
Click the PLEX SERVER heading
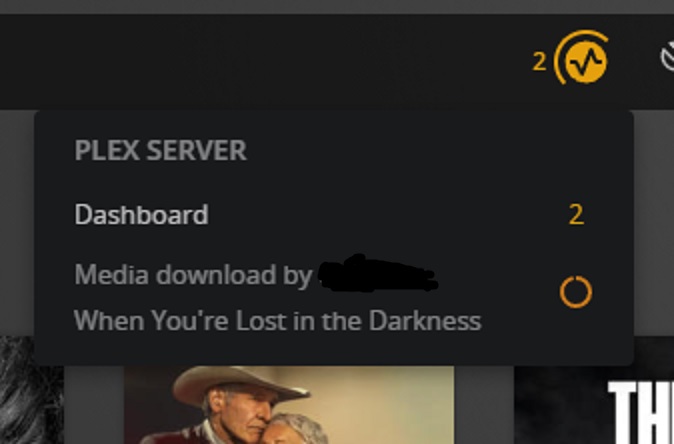(x=161, y=150)
